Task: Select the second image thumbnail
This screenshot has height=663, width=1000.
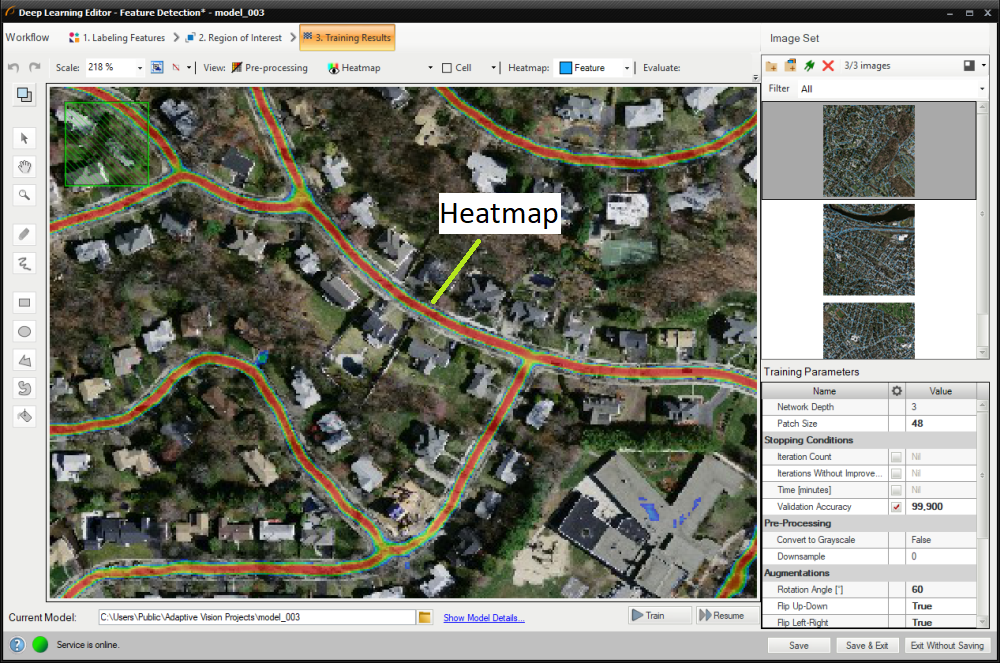Action: pyautogui.click(x=868, y=250)
